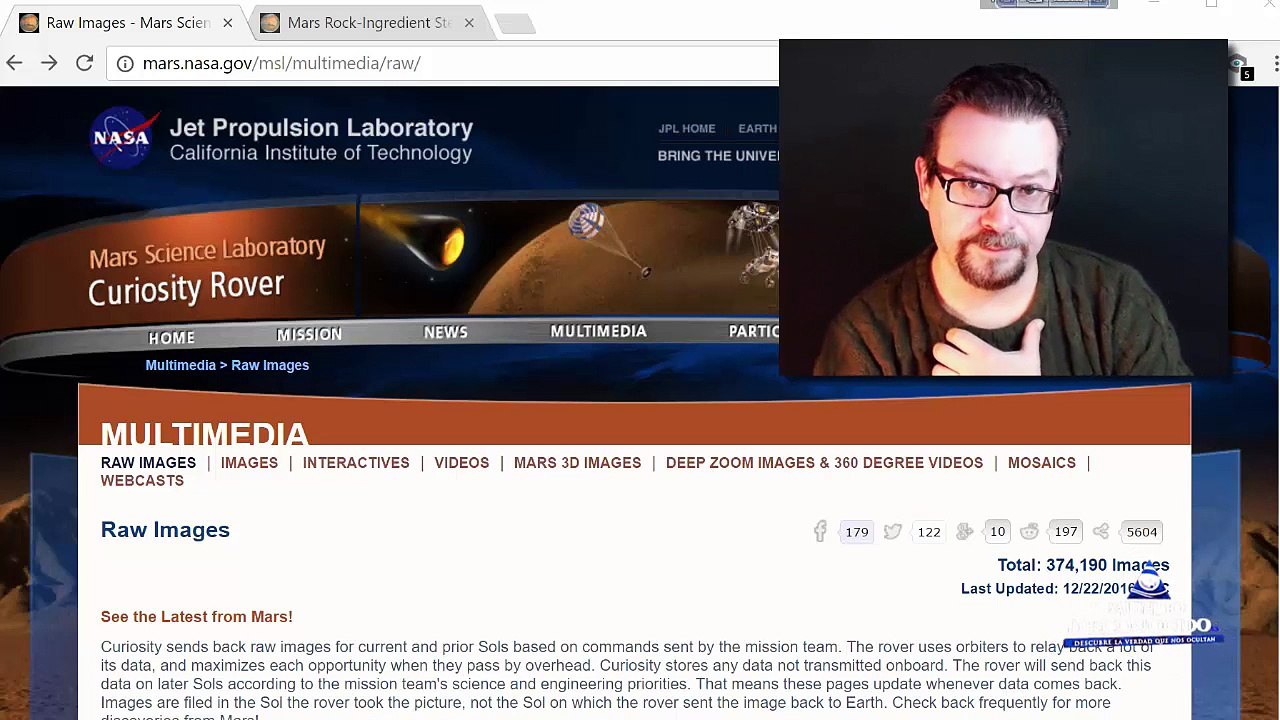
Task: Reload the current page
Action: [x=85, y=63]
